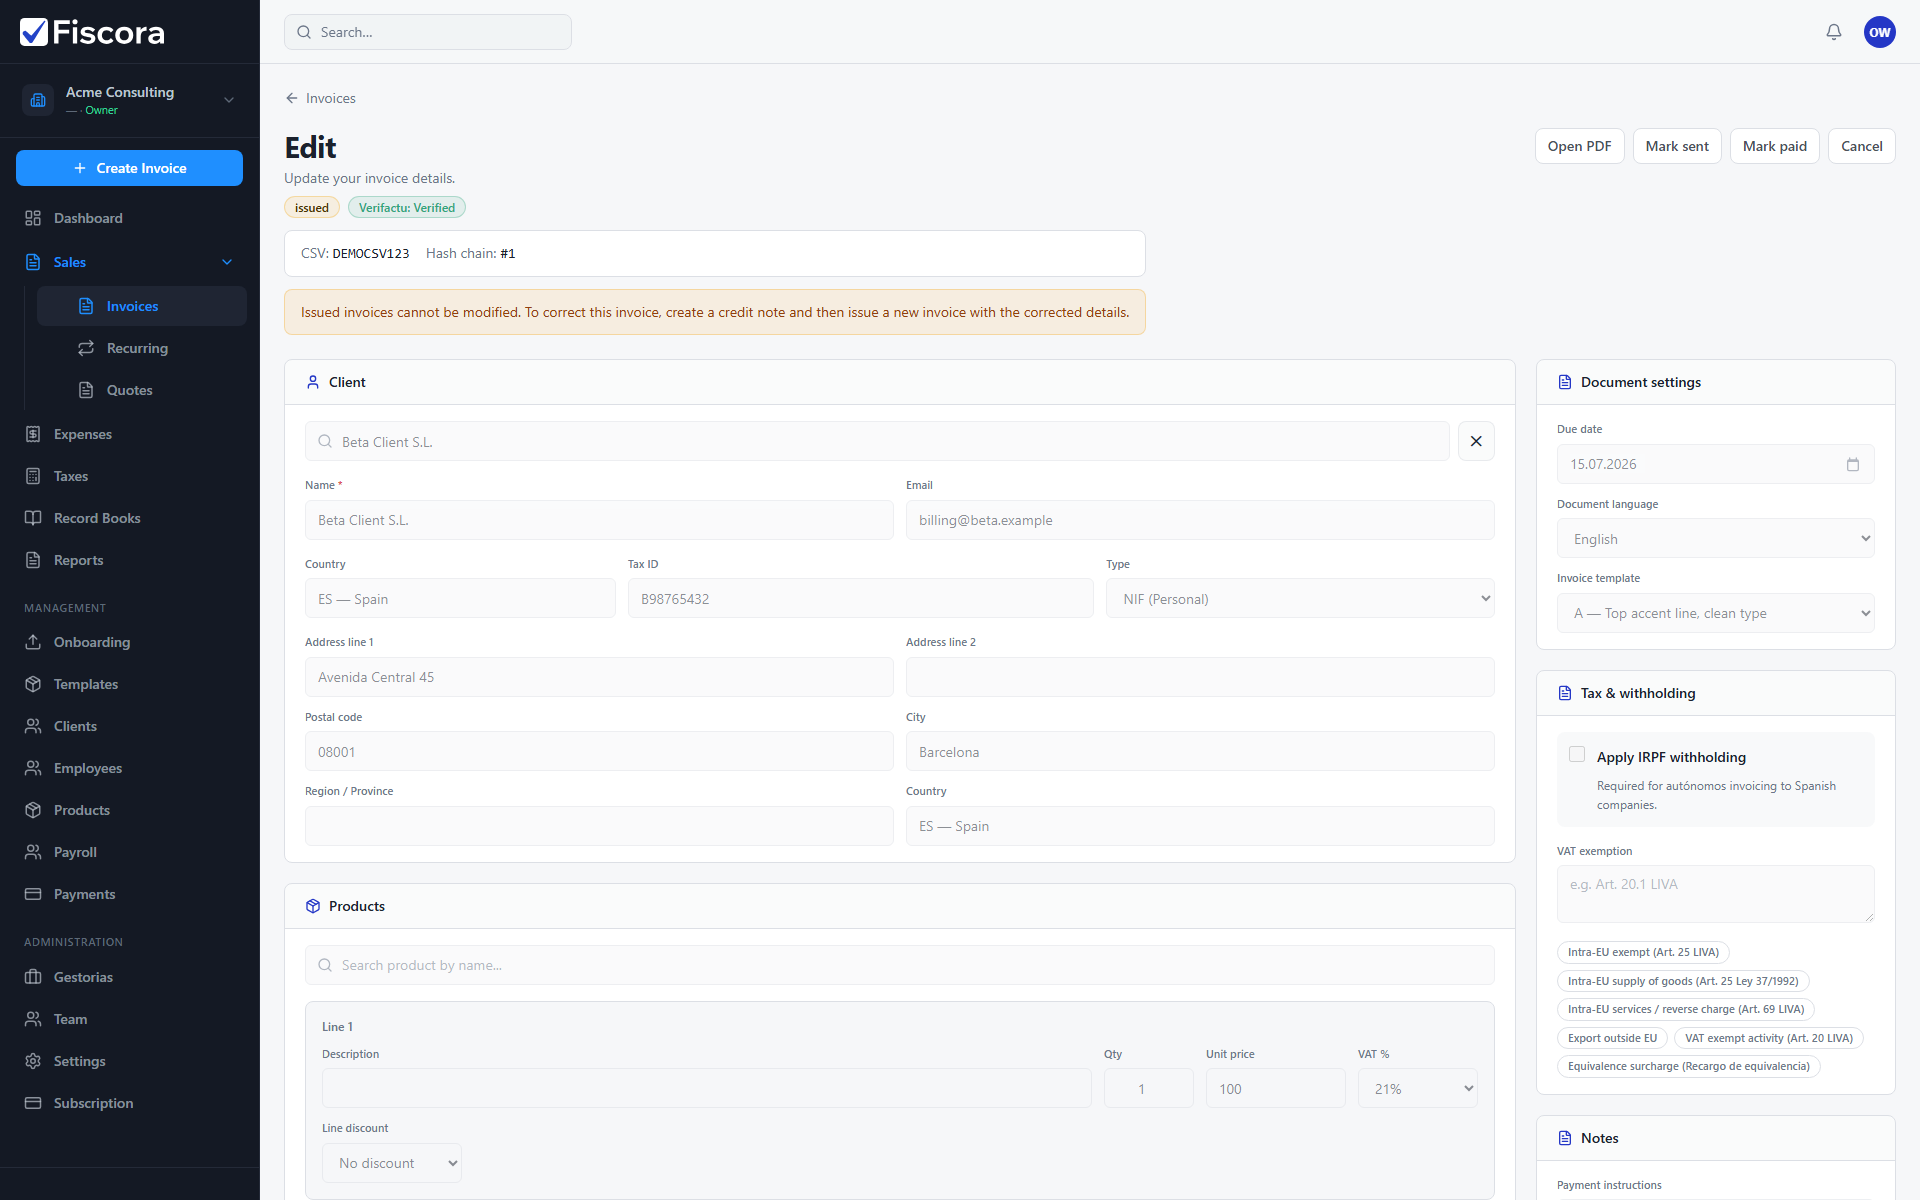Click the Dashboard grid icon
1920x1200 pixels.
pyautogui.click(x=33, y=218)
